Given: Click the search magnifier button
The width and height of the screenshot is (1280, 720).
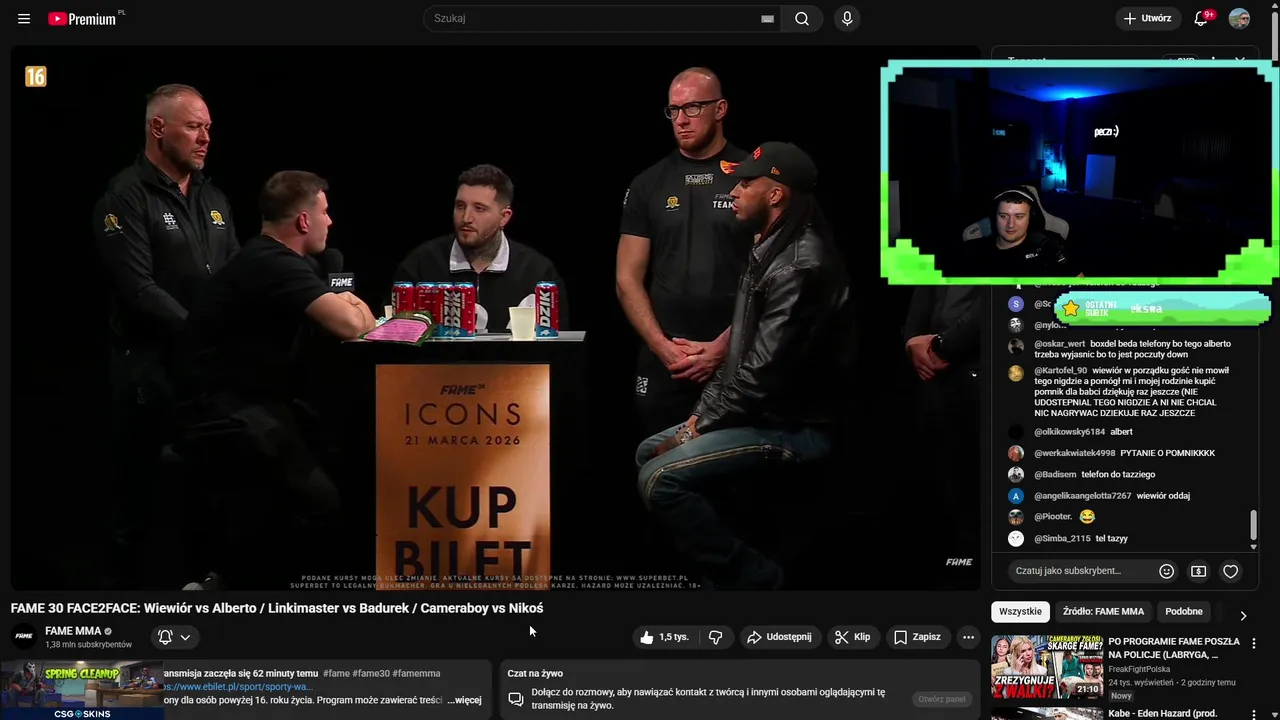Looking at the screenshot, I should tap(802, 19).
